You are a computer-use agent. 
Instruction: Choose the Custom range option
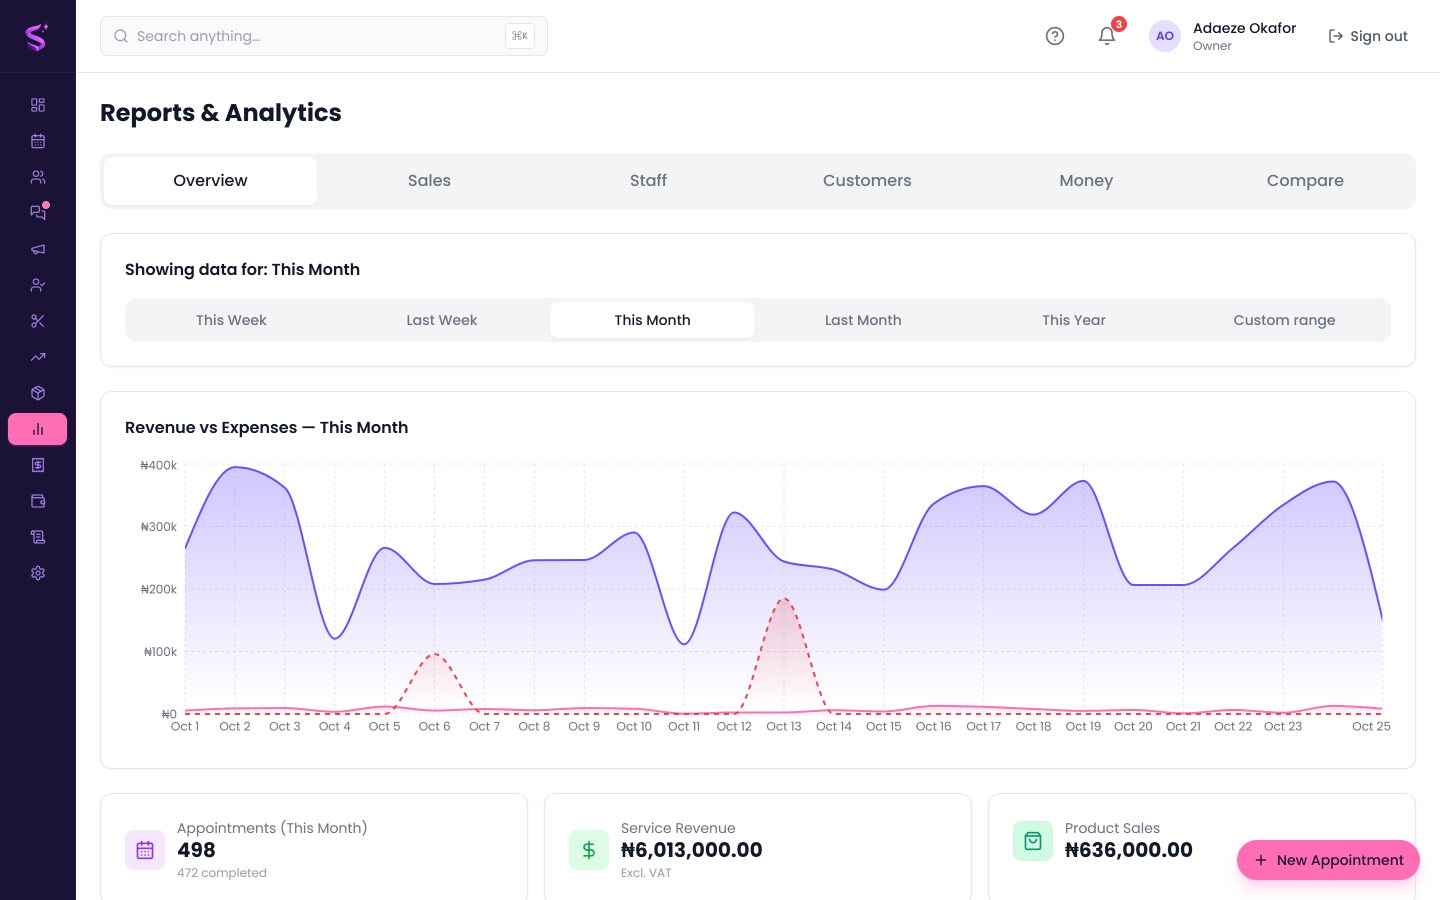pos(1284,320)
